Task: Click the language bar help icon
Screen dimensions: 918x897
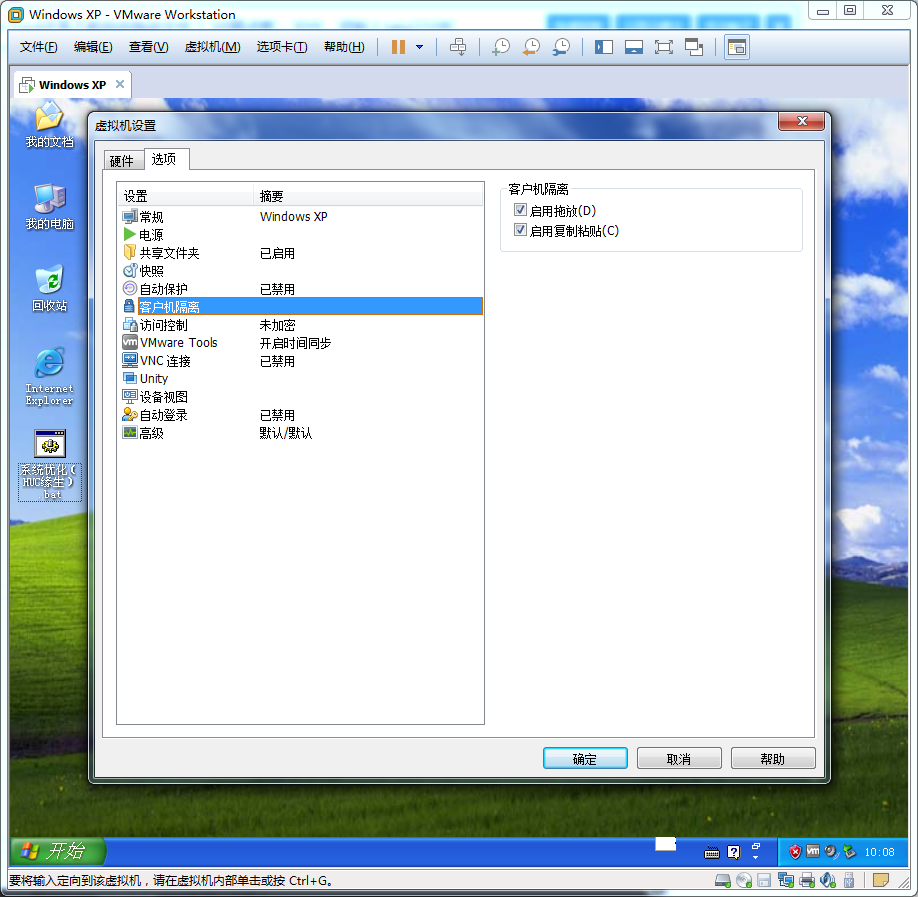Action: click(734, 852)
